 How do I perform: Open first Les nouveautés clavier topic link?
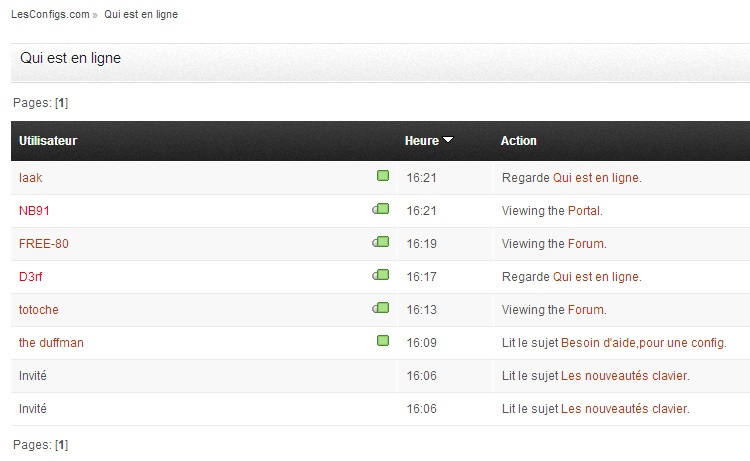624,375
